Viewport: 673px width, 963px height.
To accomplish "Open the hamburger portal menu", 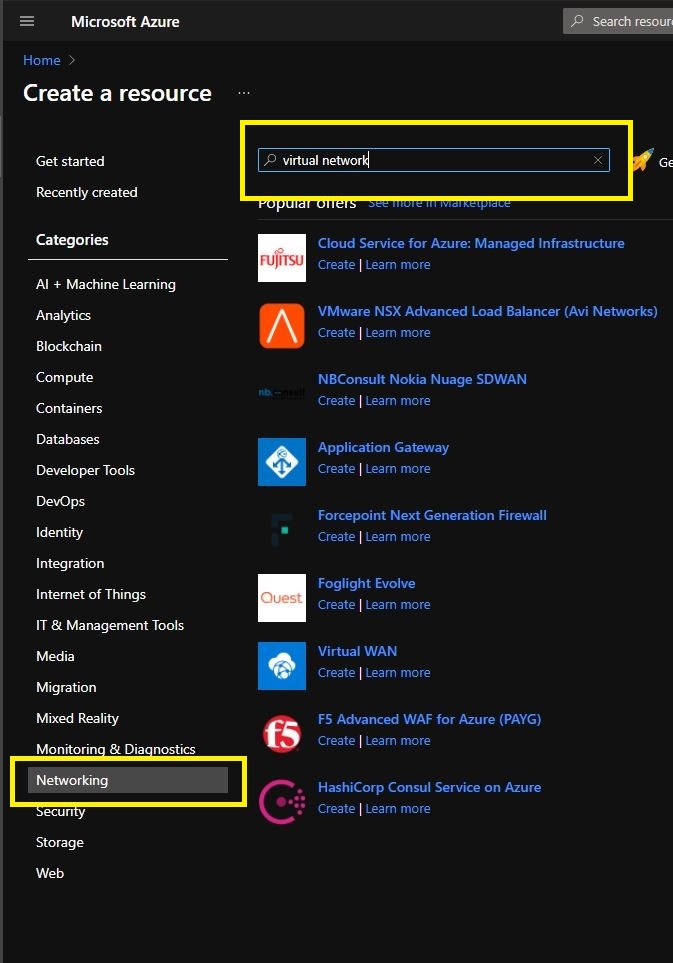I will coord(27,21).
